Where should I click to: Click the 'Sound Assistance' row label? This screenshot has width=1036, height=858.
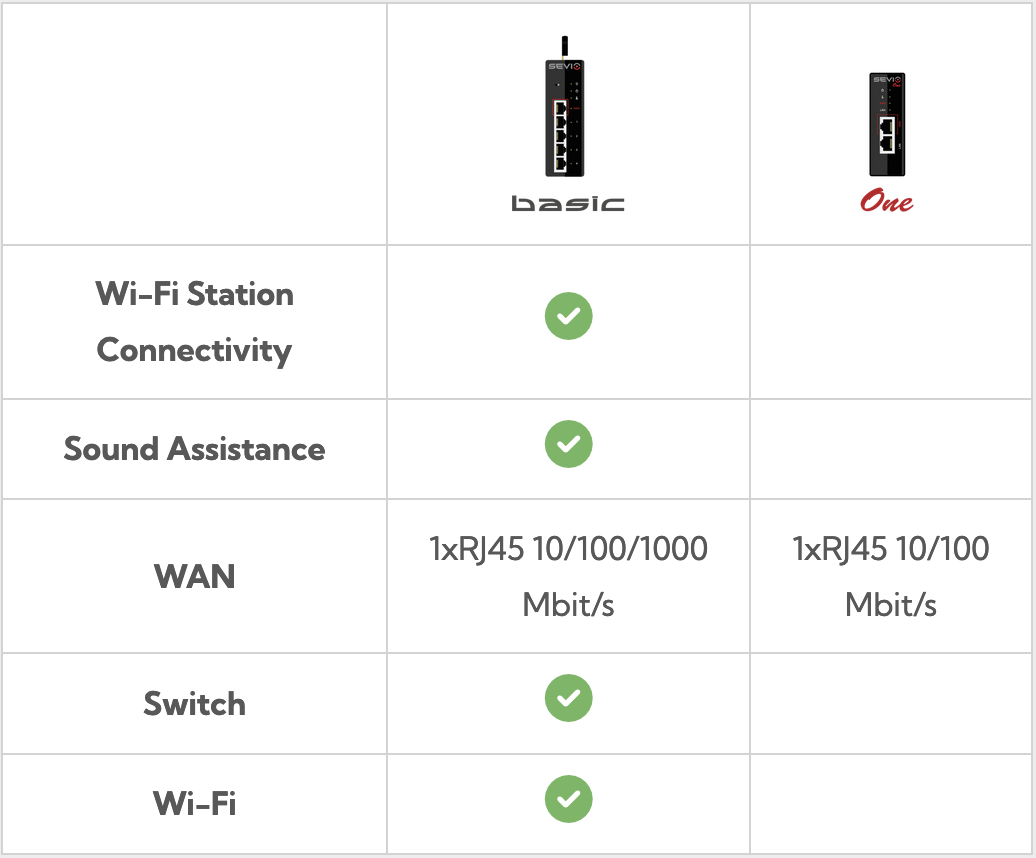pyautogui.click(x=194, y=449)
